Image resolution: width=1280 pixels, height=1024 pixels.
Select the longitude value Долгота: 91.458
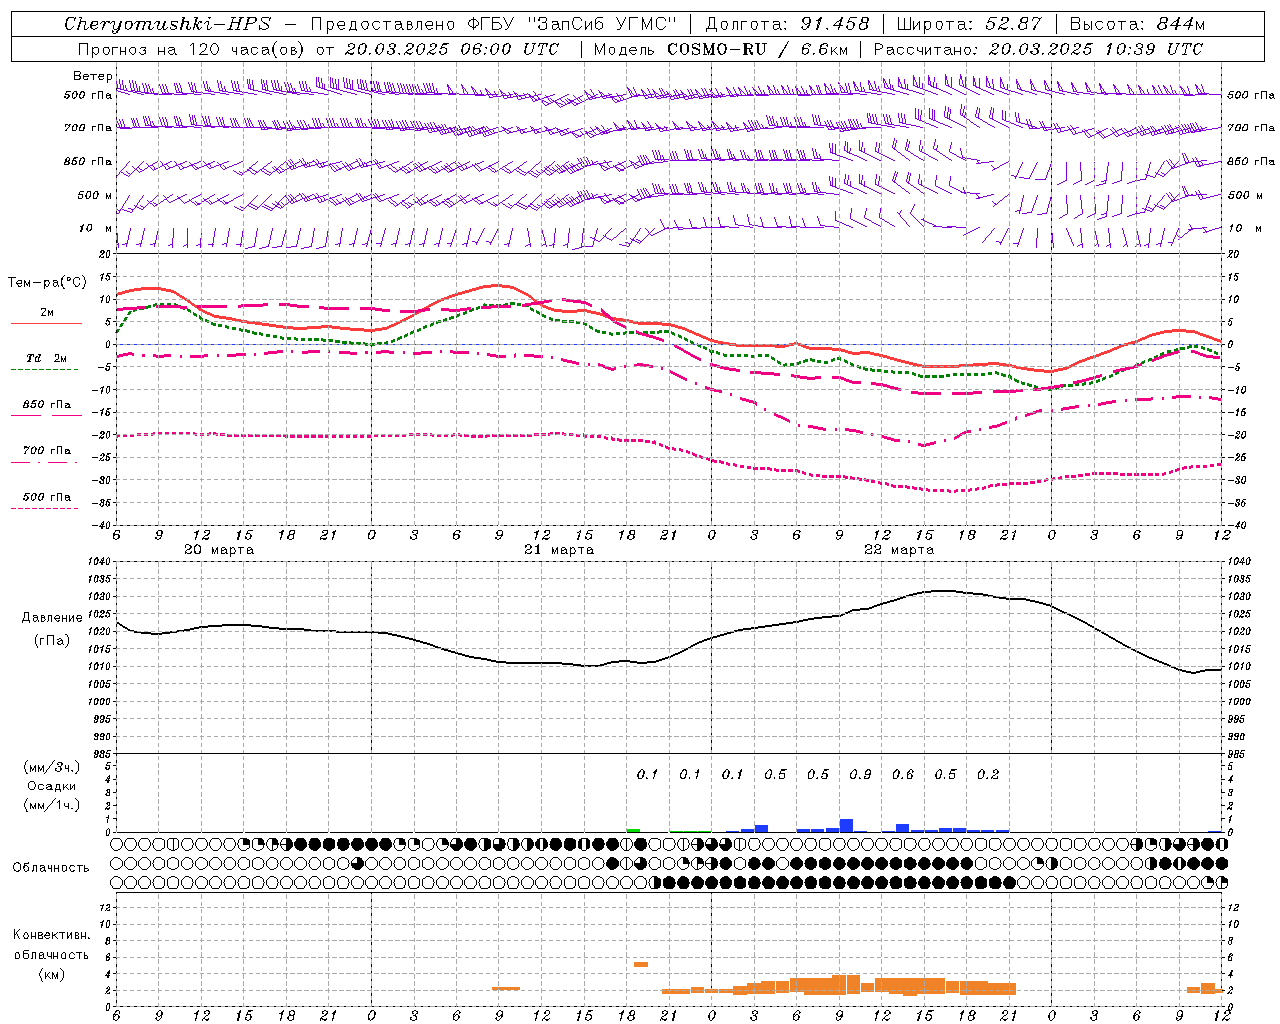click(x=788, y=24)
